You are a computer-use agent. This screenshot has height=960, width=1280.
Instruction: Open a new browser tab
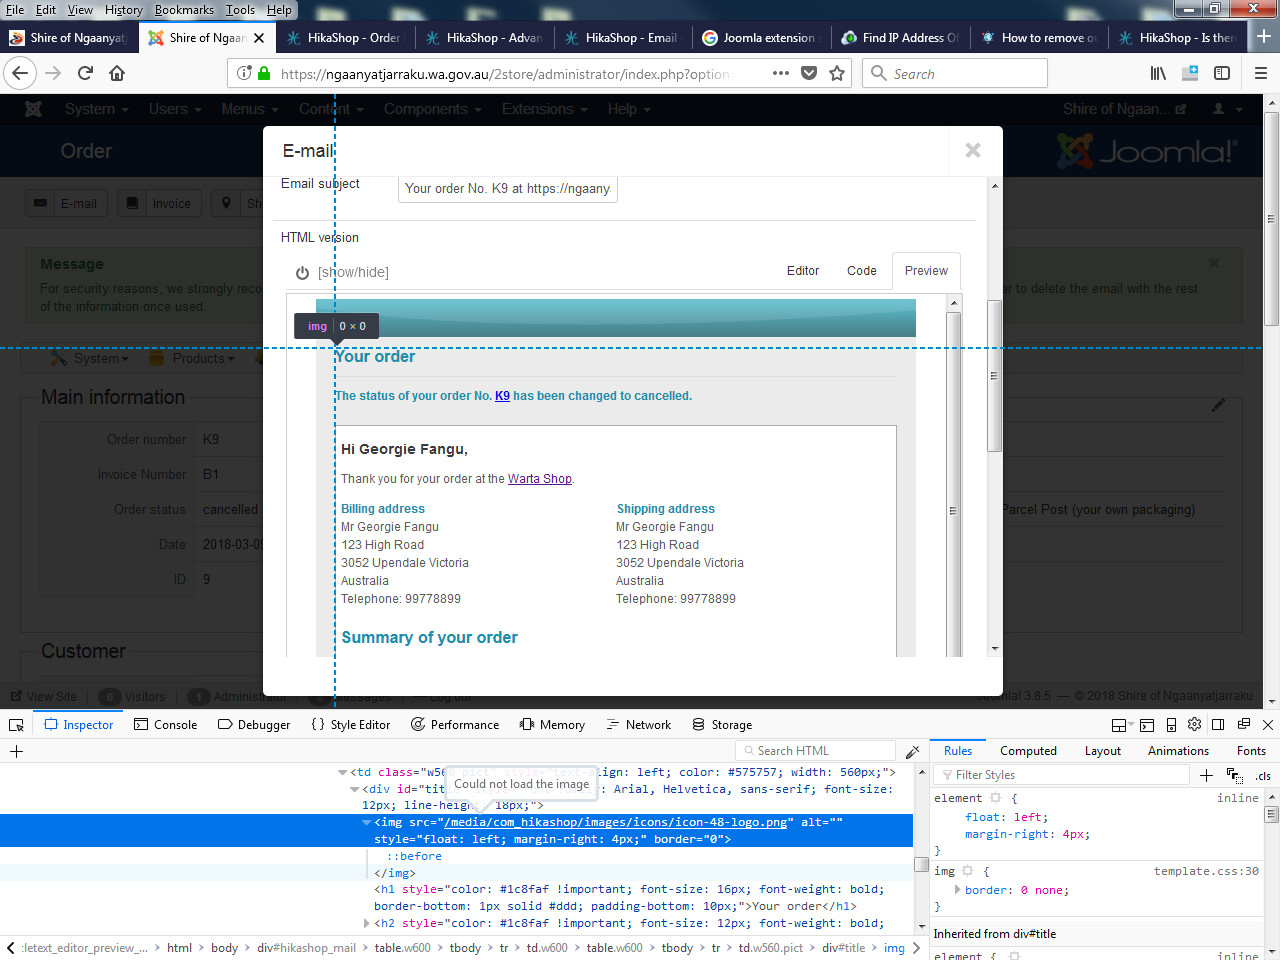(x=1264, y=37)
